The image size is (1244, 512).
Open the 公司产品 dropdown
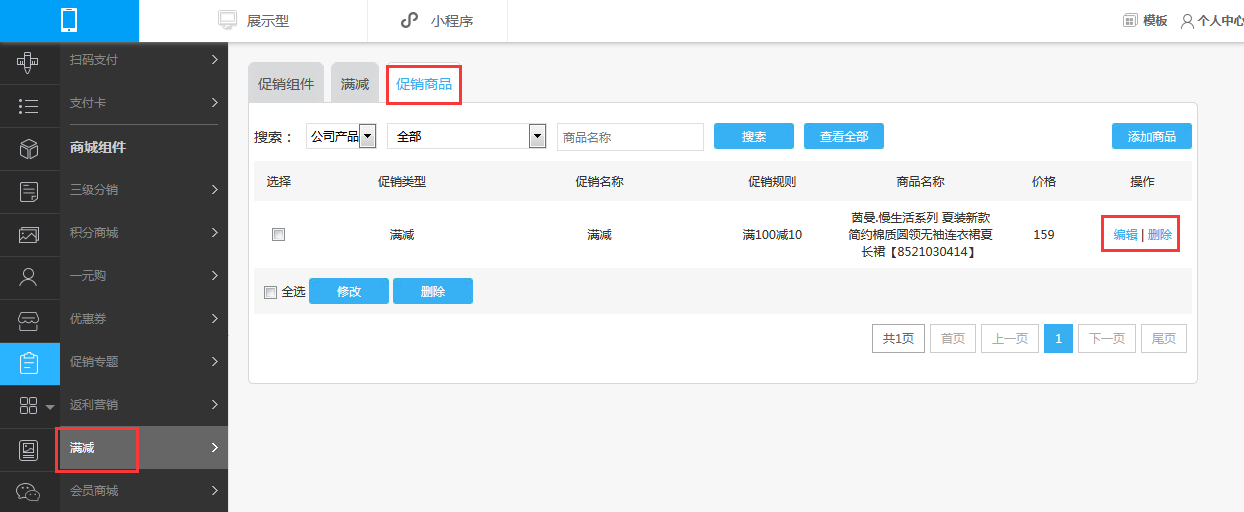coord(340,136)
